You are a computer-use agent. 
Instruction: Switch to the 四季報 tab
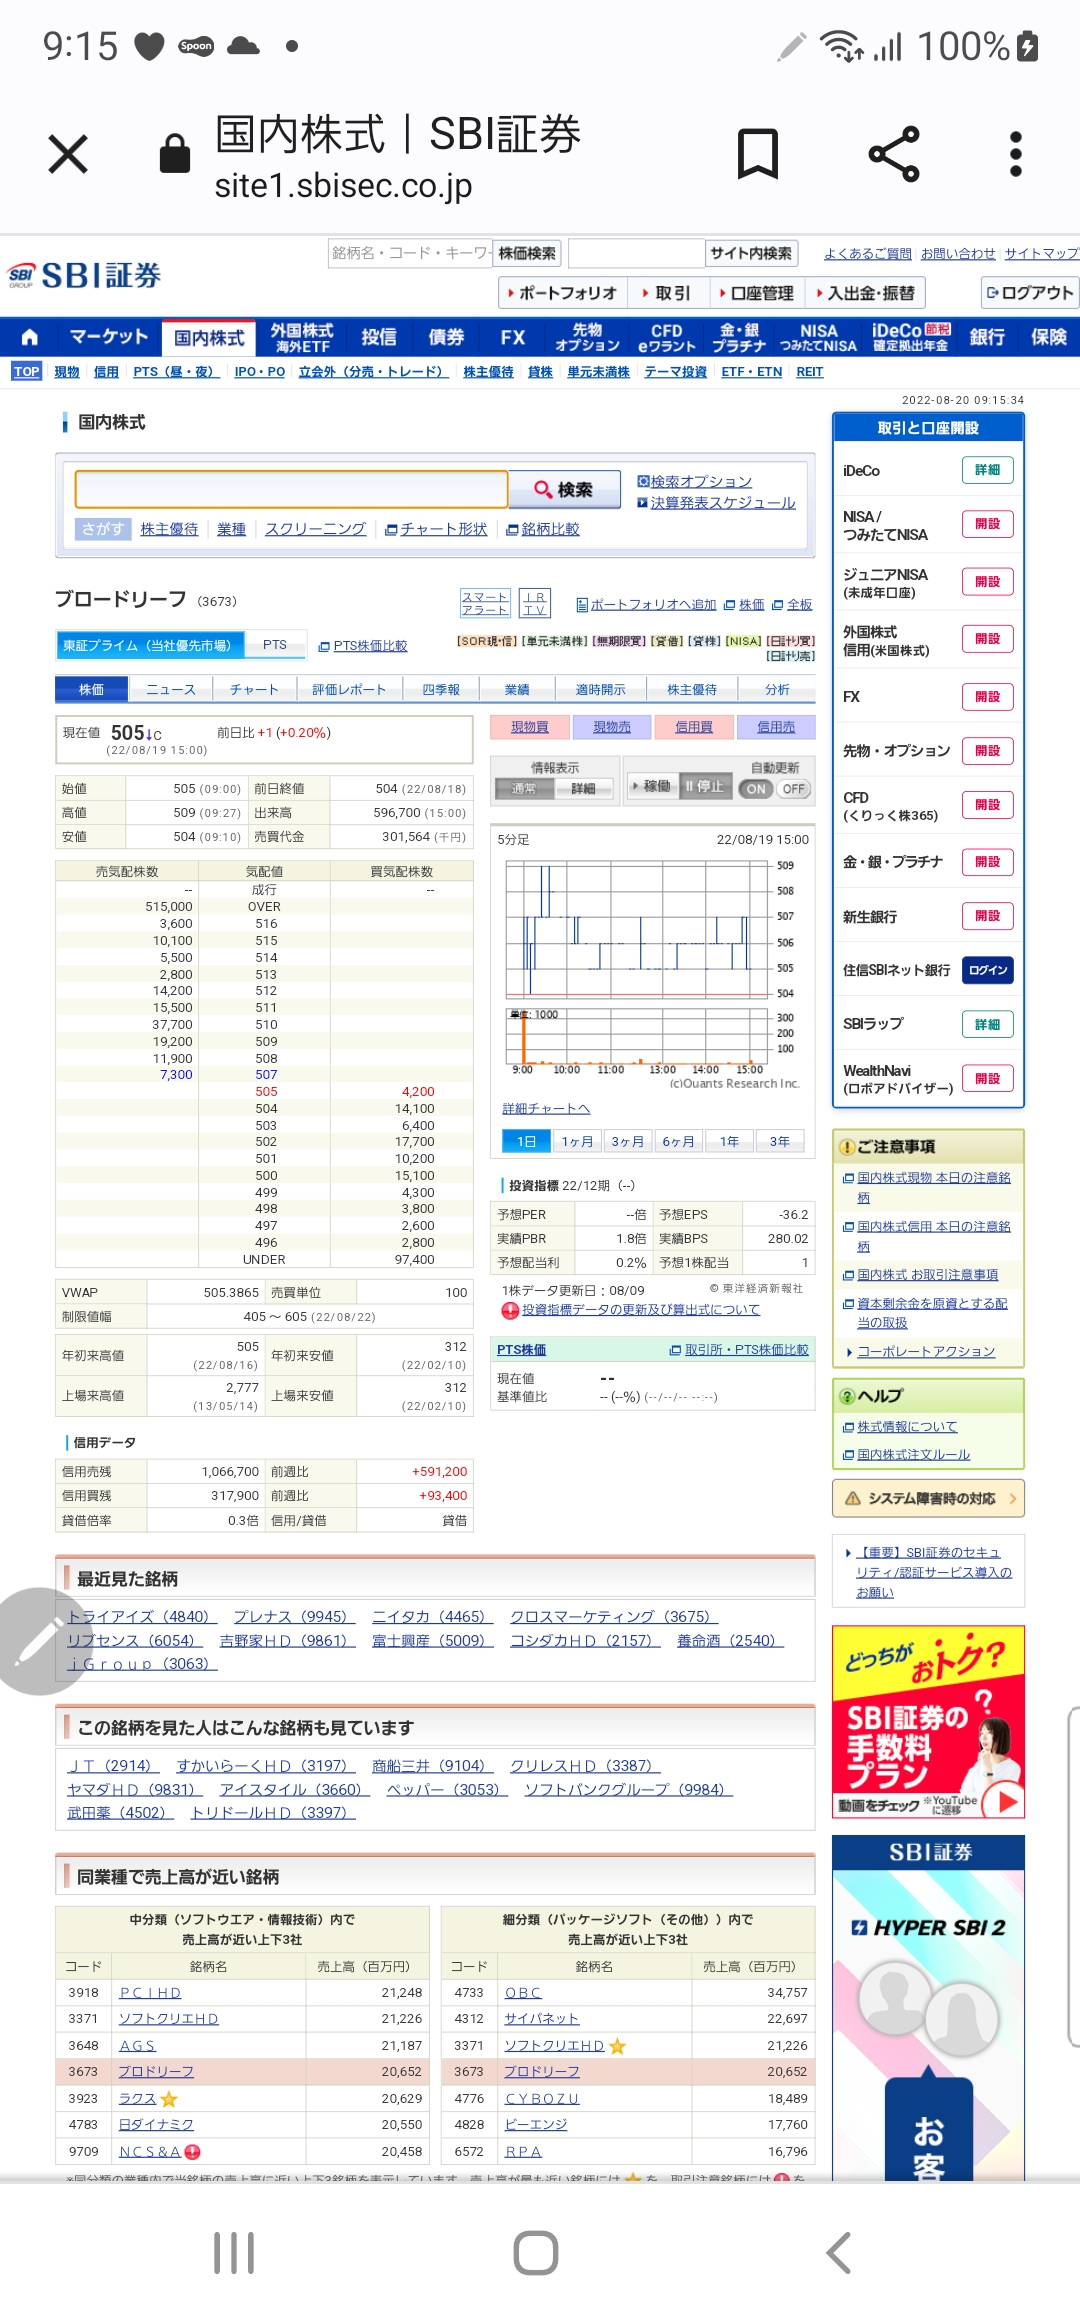[441, 690]
